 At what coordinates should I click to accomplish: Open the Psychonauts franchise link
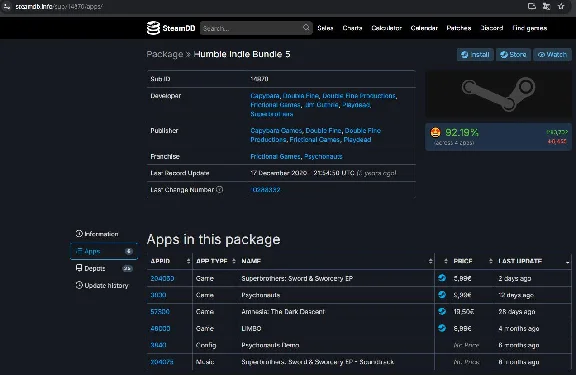(323, 156)
